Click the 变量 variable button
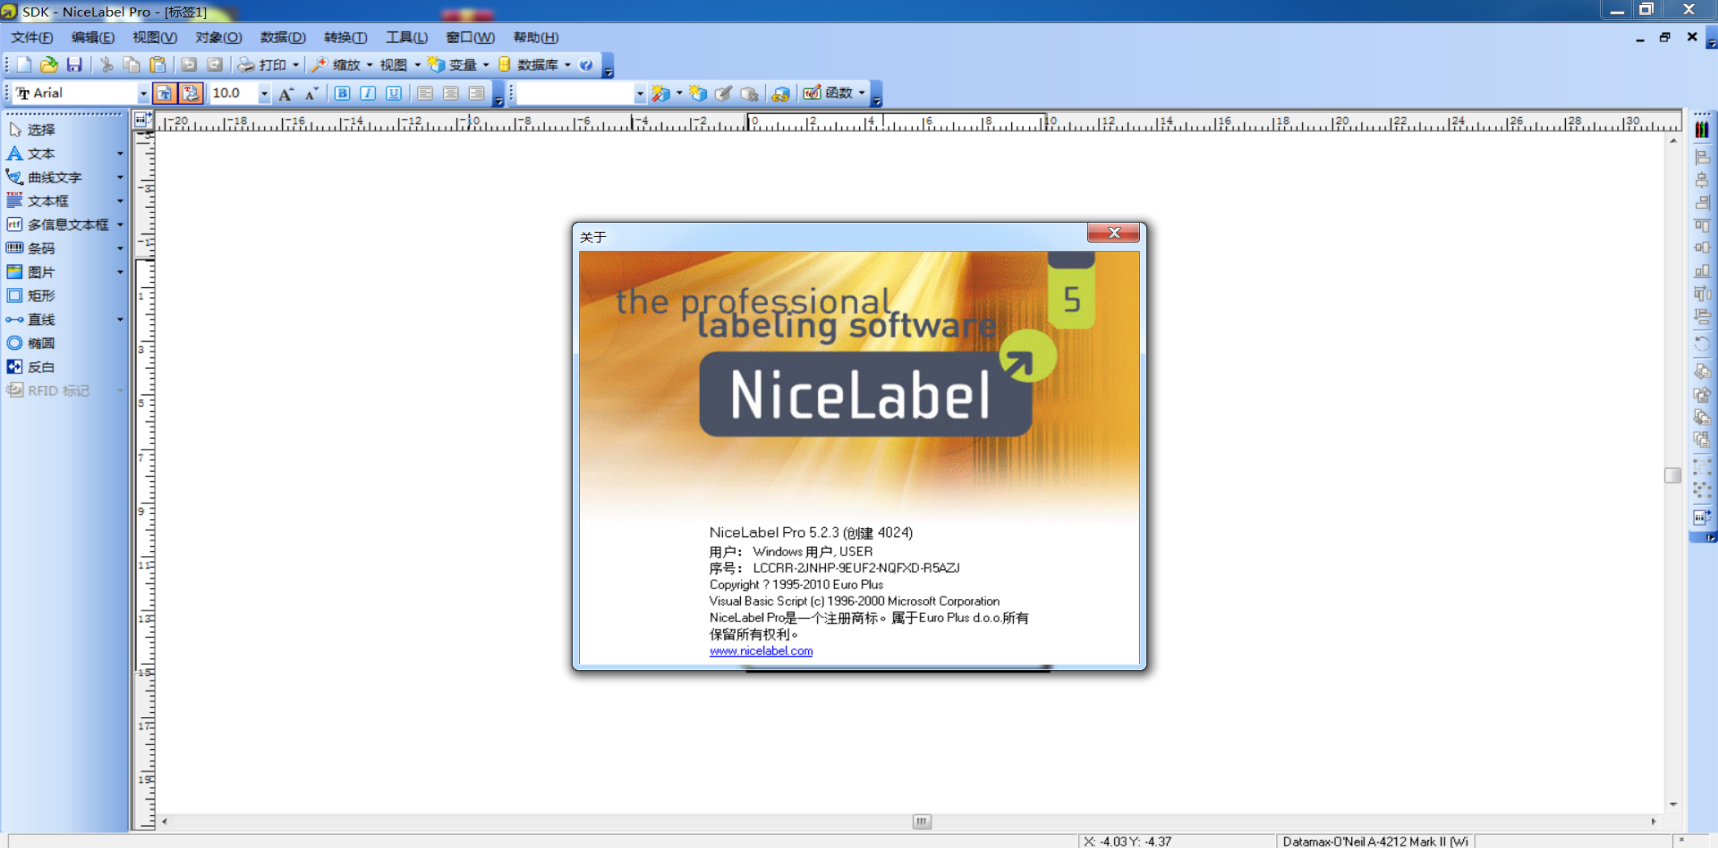Image resolution: width=1718 pixels, height=848 pixels. point(453,65)
